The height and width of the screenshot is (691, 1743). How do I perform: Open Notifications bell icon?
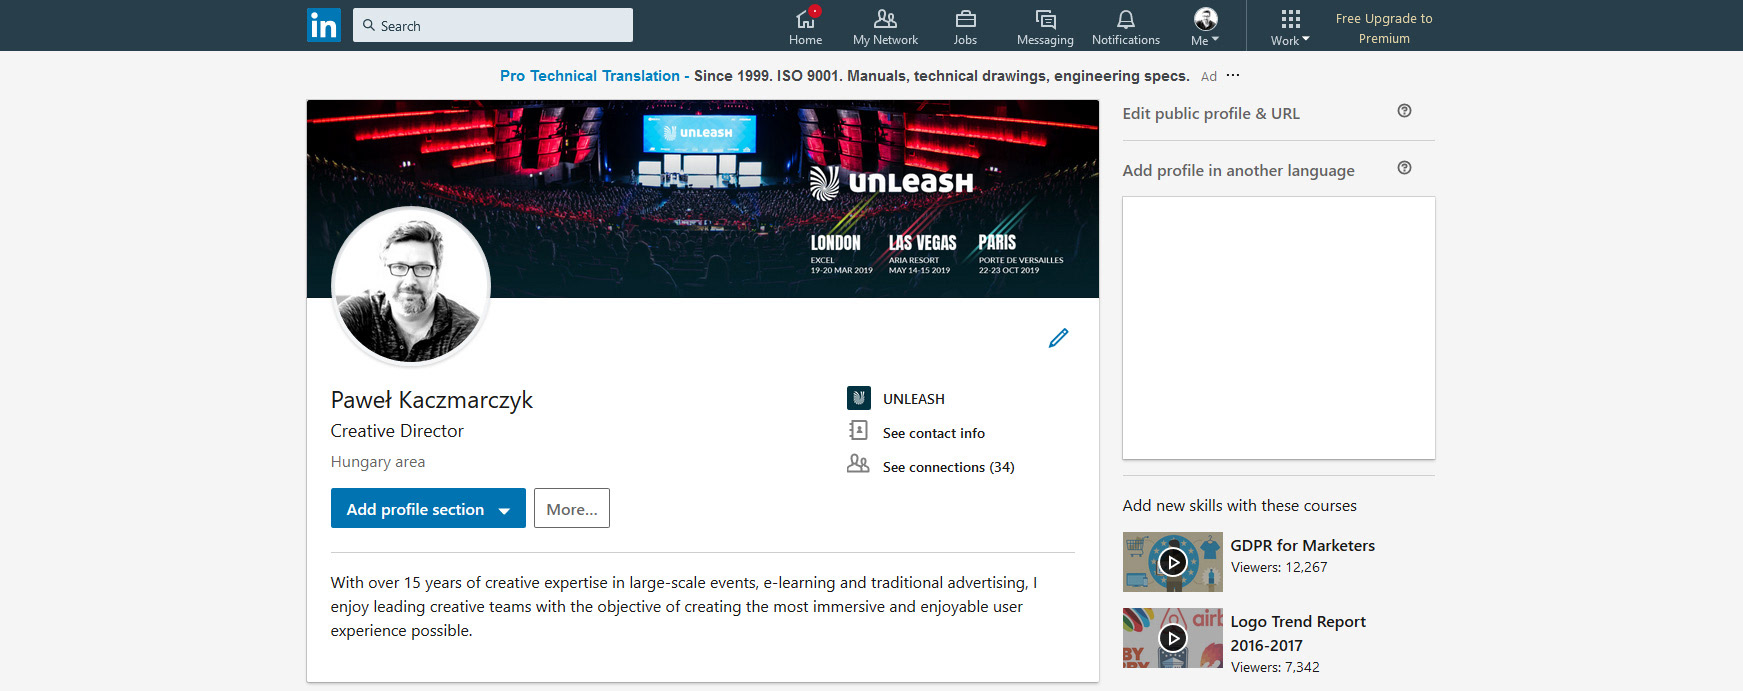1126,27
